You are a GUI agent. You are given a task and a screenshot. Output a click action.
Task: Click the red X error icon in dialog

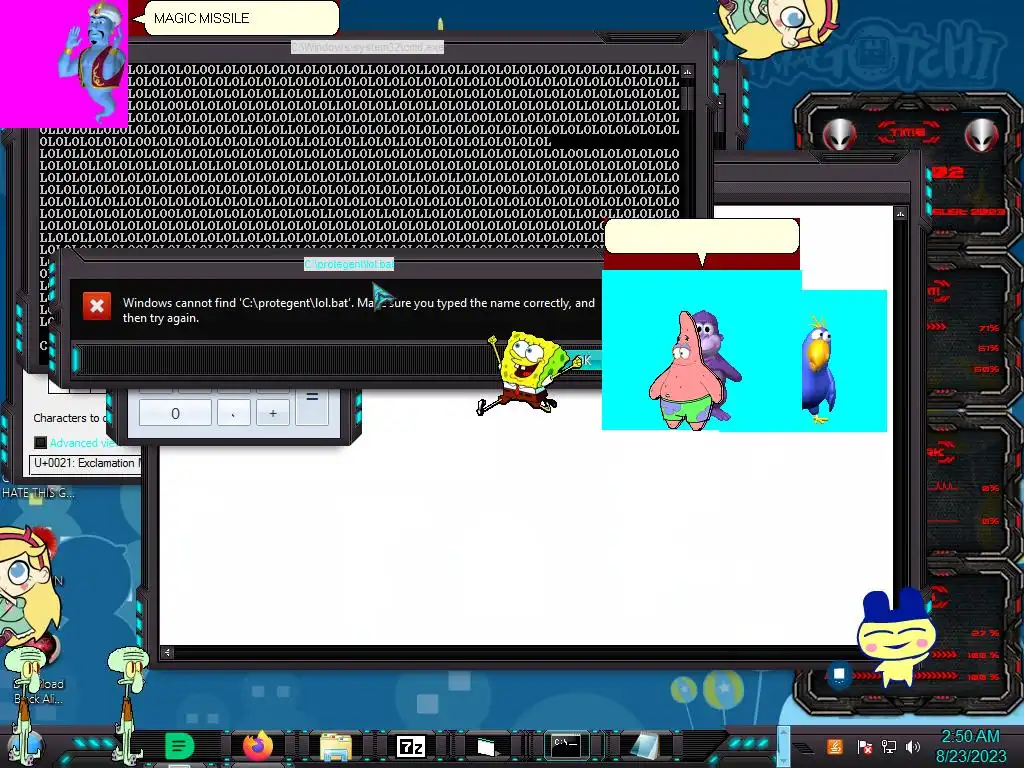pyautogui.click(x=97, y=306)
